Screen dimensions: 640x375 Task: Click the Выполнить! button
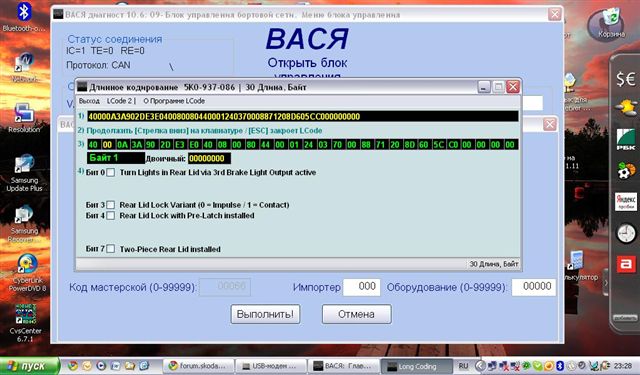tap(265, 314)
